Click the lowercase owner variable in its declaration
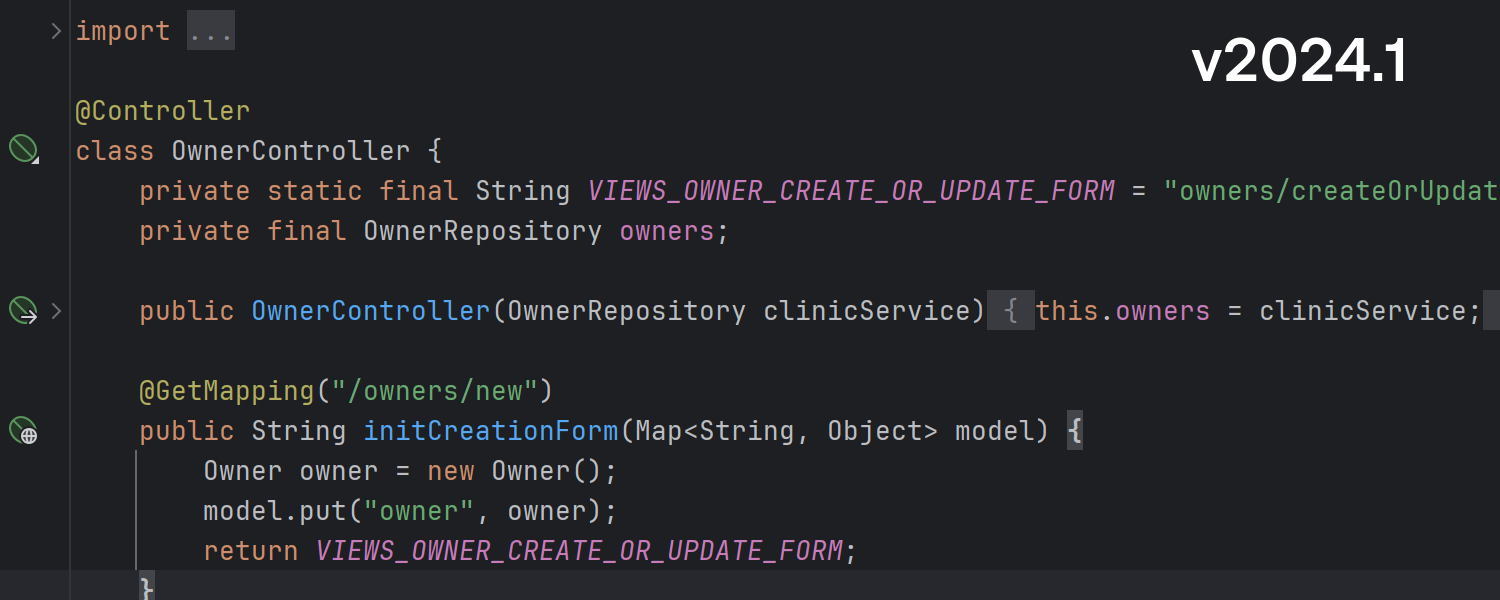The height and width of the screenshot is (600, 1500). pos(339,471)
